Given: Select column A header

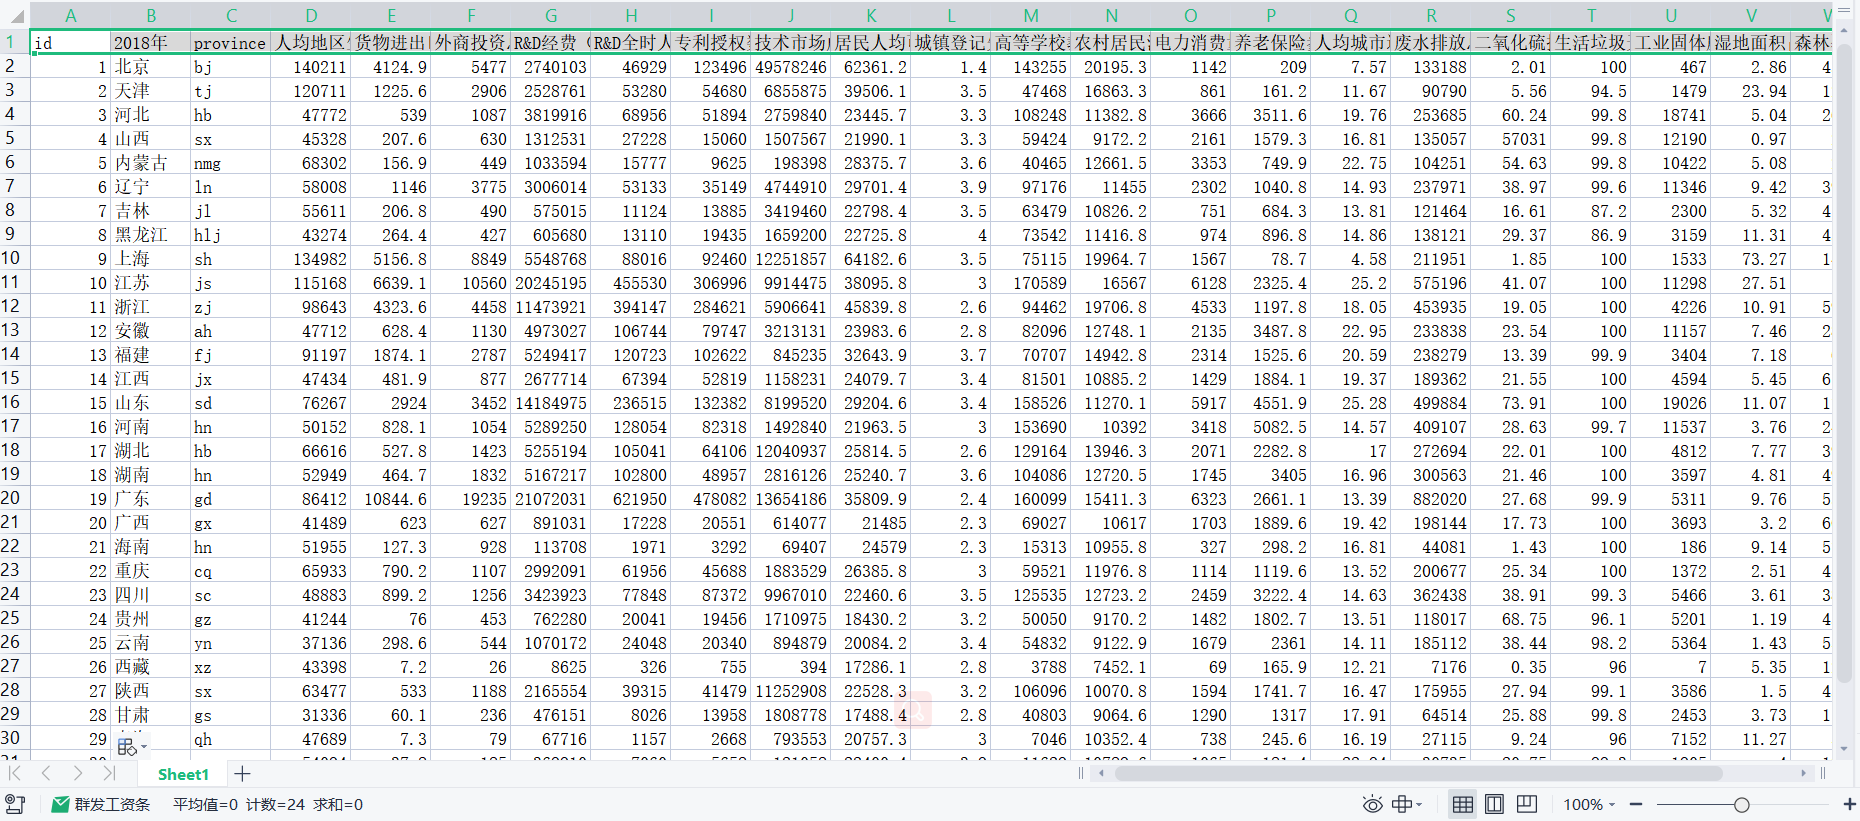Looking at the screenshot, I should point(70,15).
